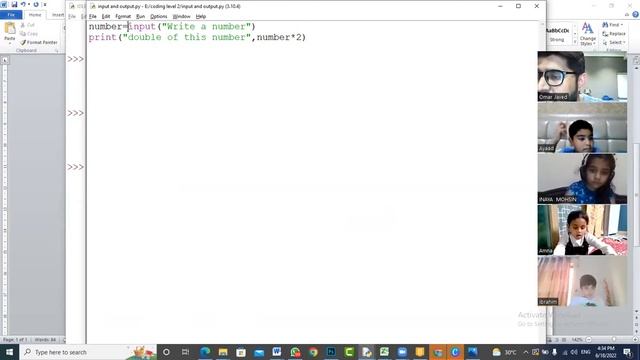Viewport: 640px width, 360px height.
Task: Select the Ayaad video thumbnail
Action: (582, 127)
